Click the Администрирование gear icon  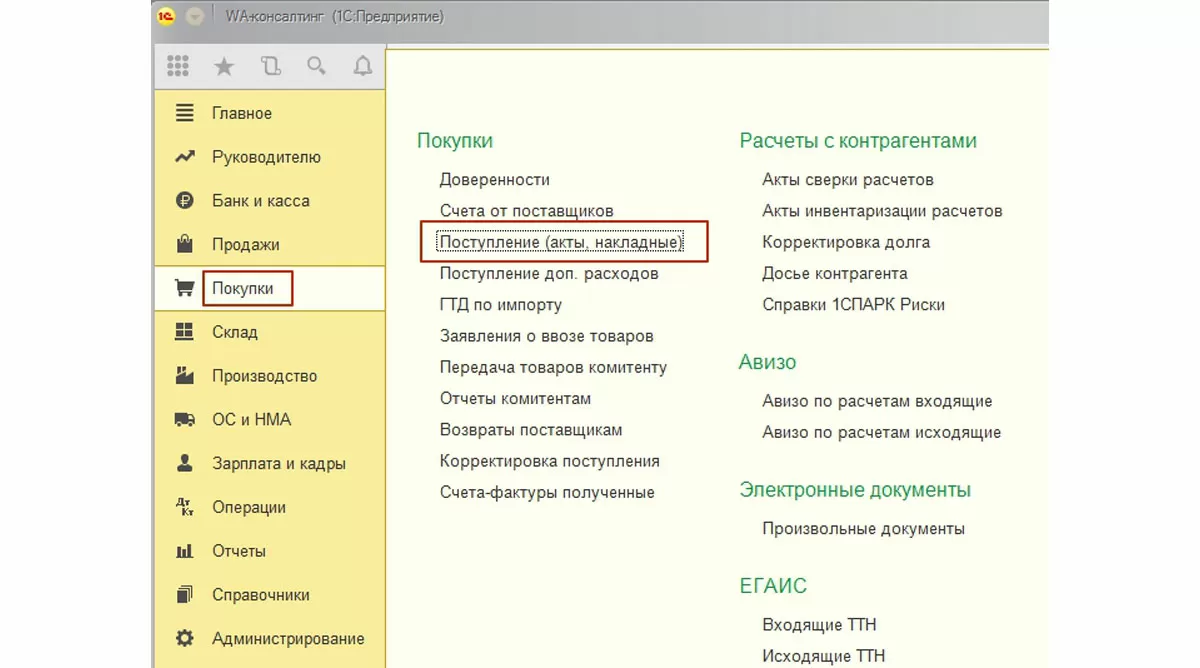[184, 638]
